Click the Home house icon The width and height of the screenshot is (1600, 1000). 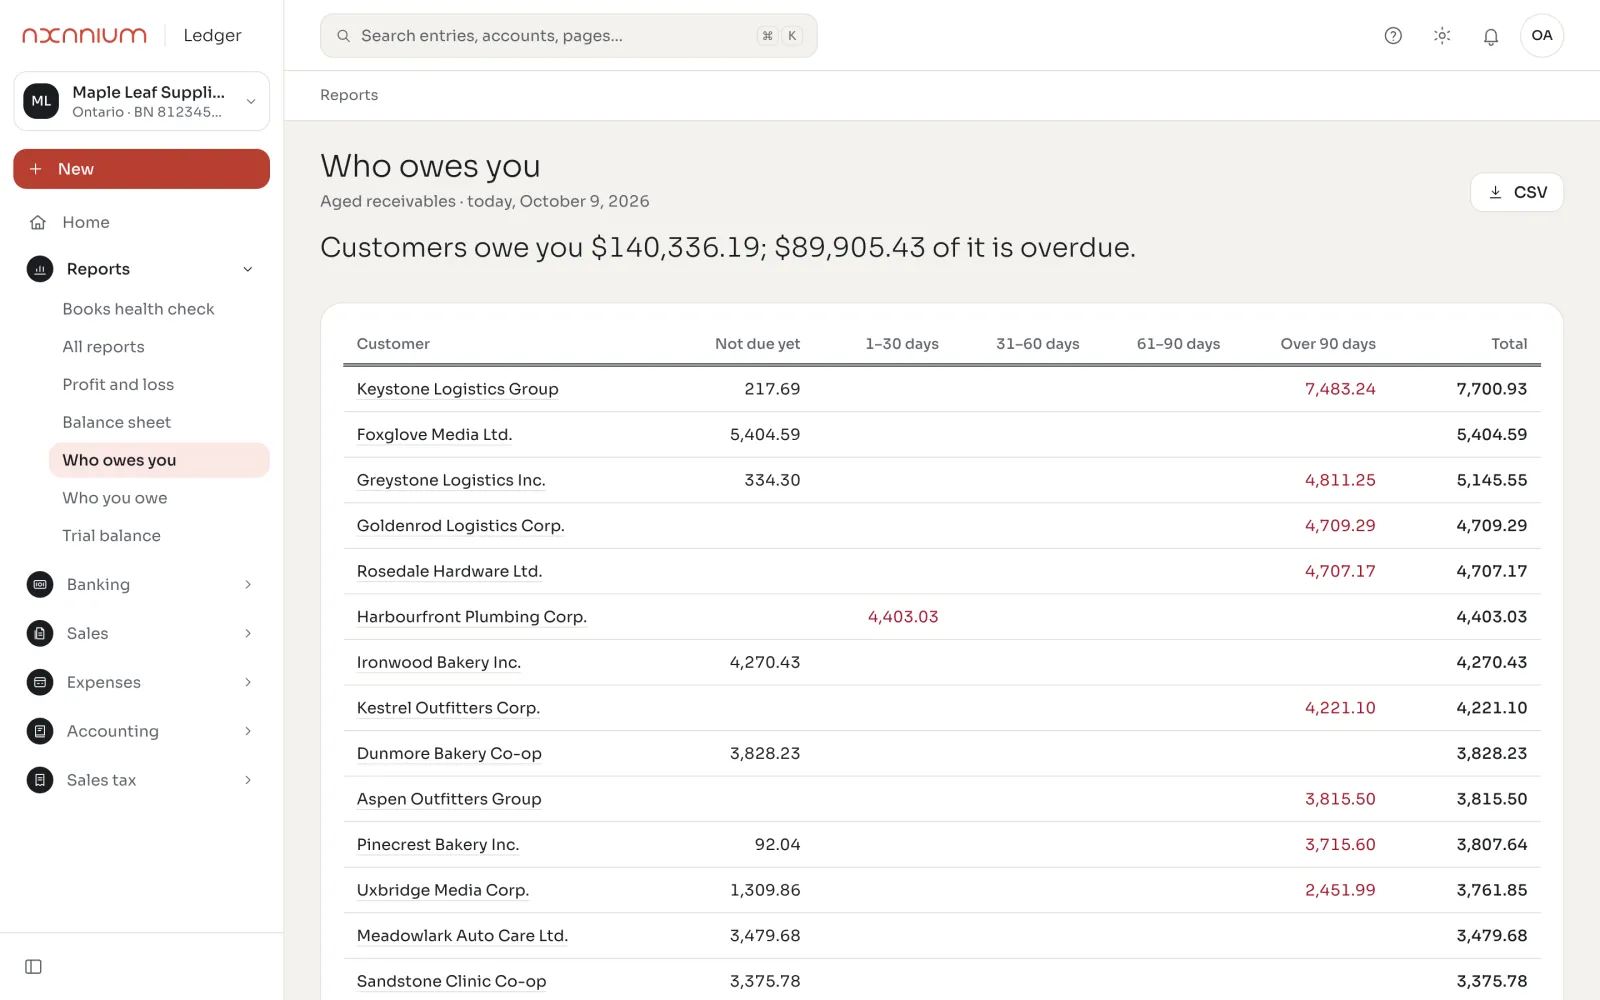point(38,222)
